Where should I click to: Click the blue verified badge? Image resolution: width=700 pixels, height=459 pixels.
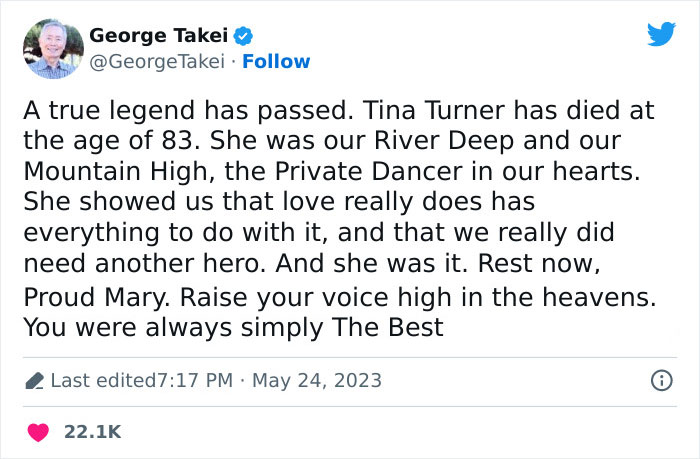(x=243, y=37)
